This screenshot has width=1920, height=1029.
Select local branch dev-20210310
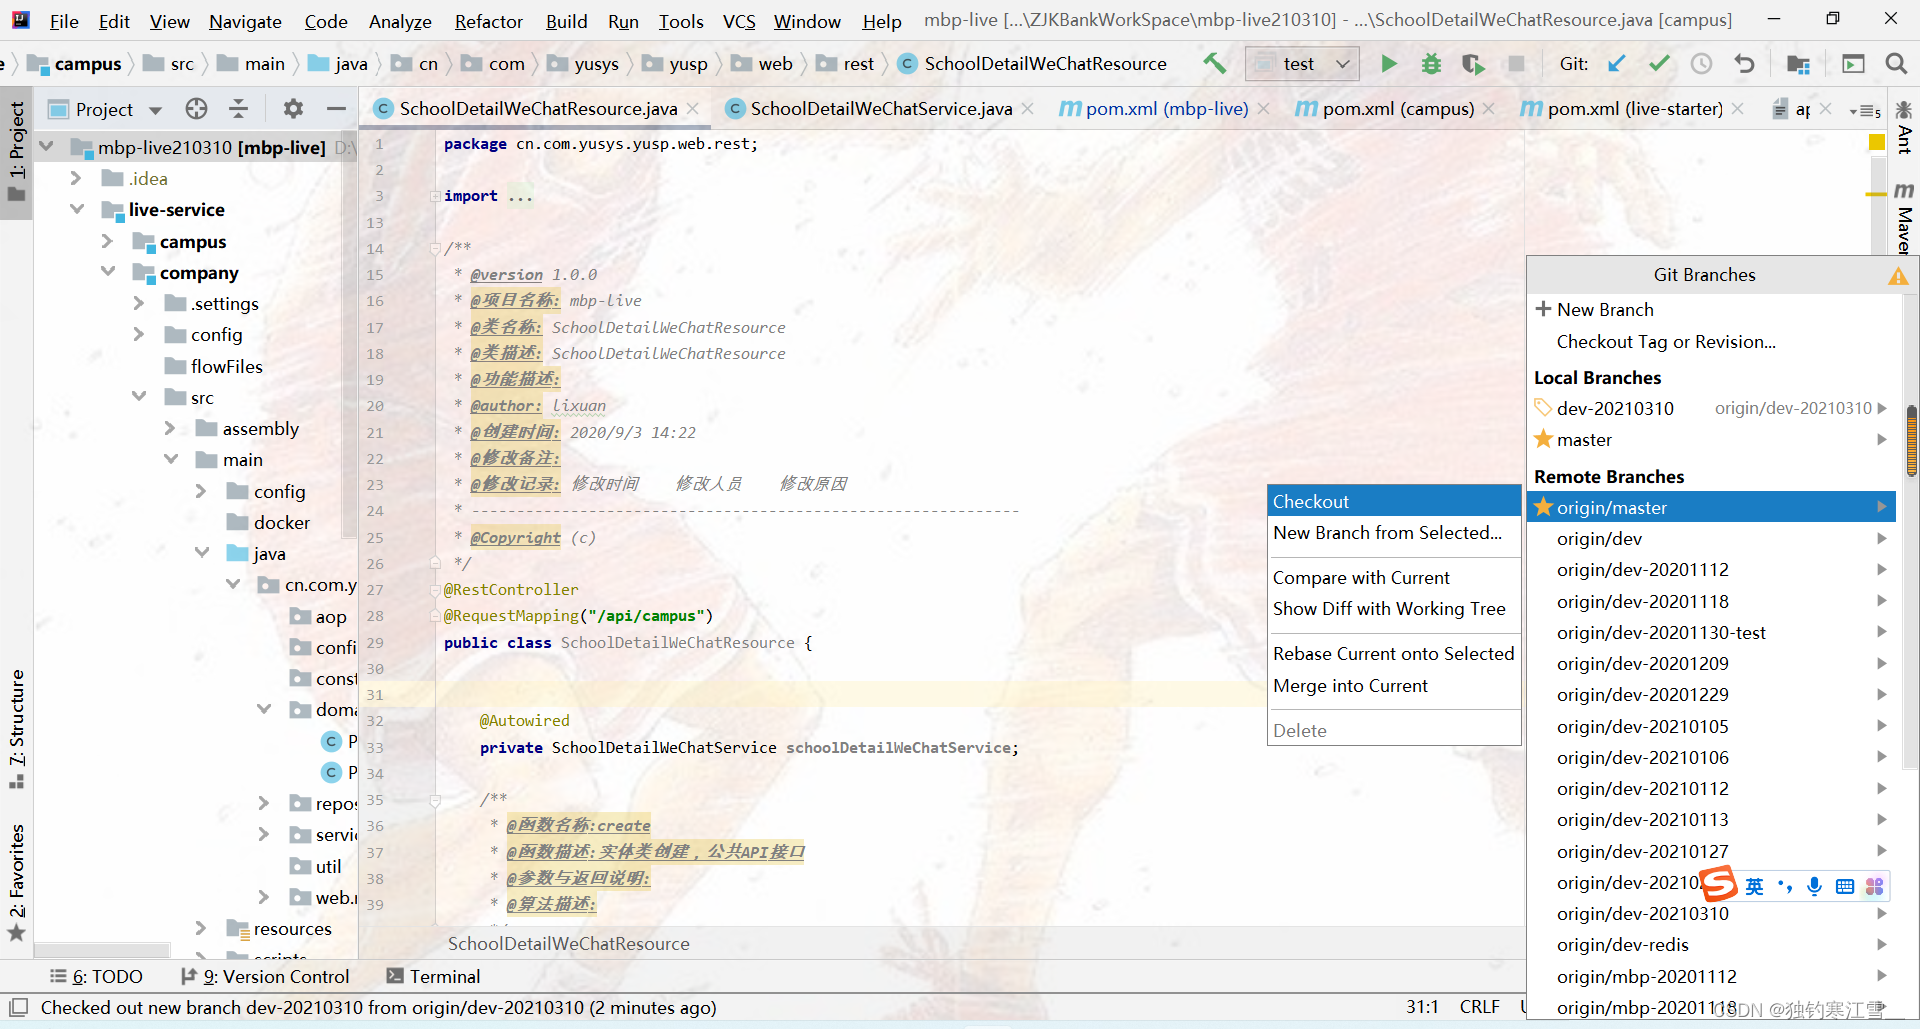pyautogui.click(x=1711, y=408)
